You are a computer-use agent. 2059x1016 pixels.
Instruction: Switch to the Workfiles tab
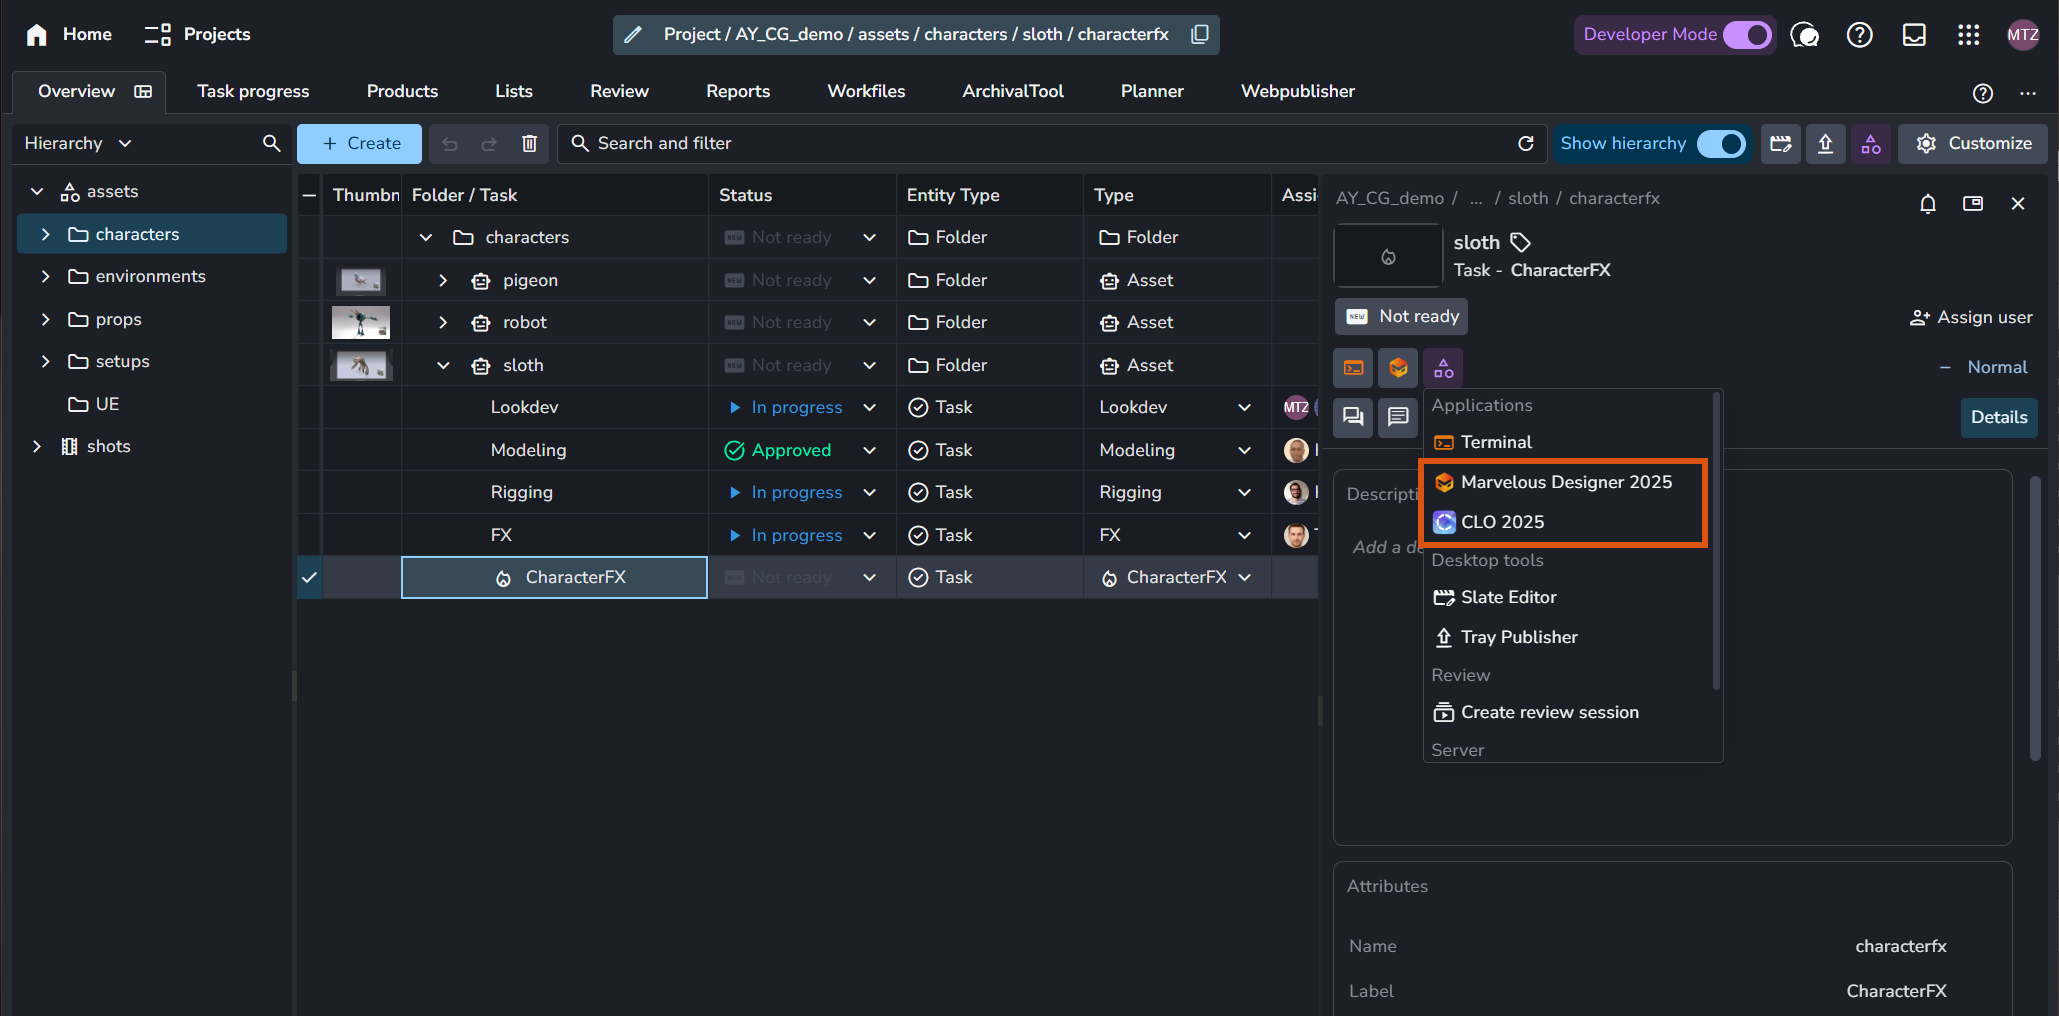[x=866, y=91]
